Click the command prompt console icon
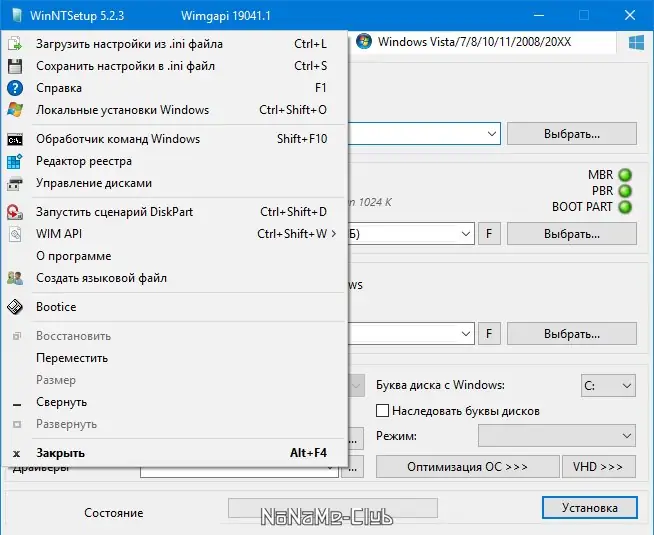This screenshot has width=654, height=535. click(x=15, y=139)
